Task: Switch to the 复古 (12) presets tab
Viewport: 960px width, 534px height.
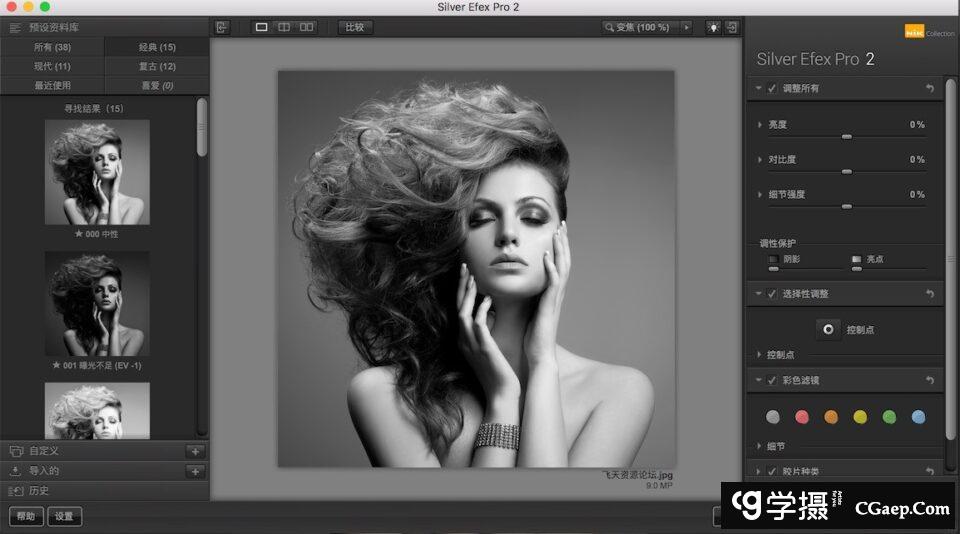Action: pos(157,66)
